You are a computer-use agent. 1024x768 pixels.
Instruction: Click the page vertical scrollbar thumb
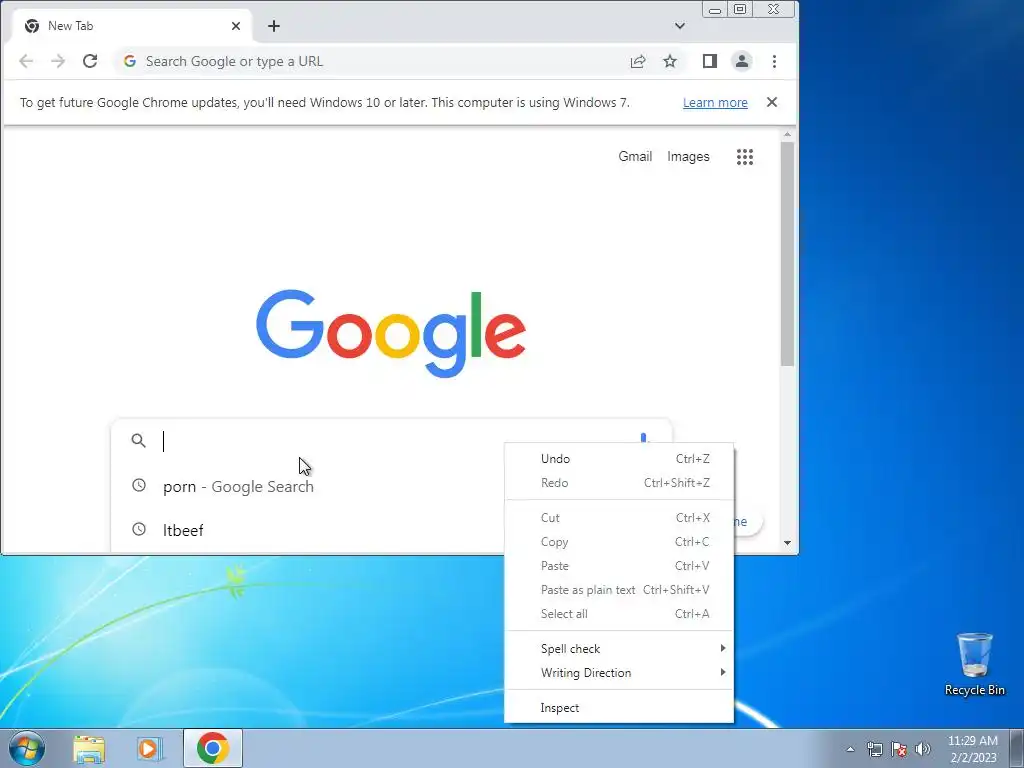point(788,254)
